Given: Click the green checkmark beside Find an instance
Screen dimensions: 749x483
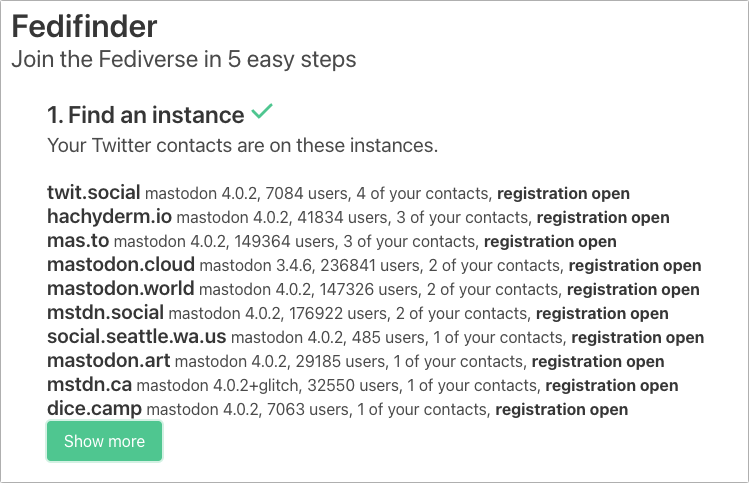Looking at the screenshot, I should pos(262,114).
